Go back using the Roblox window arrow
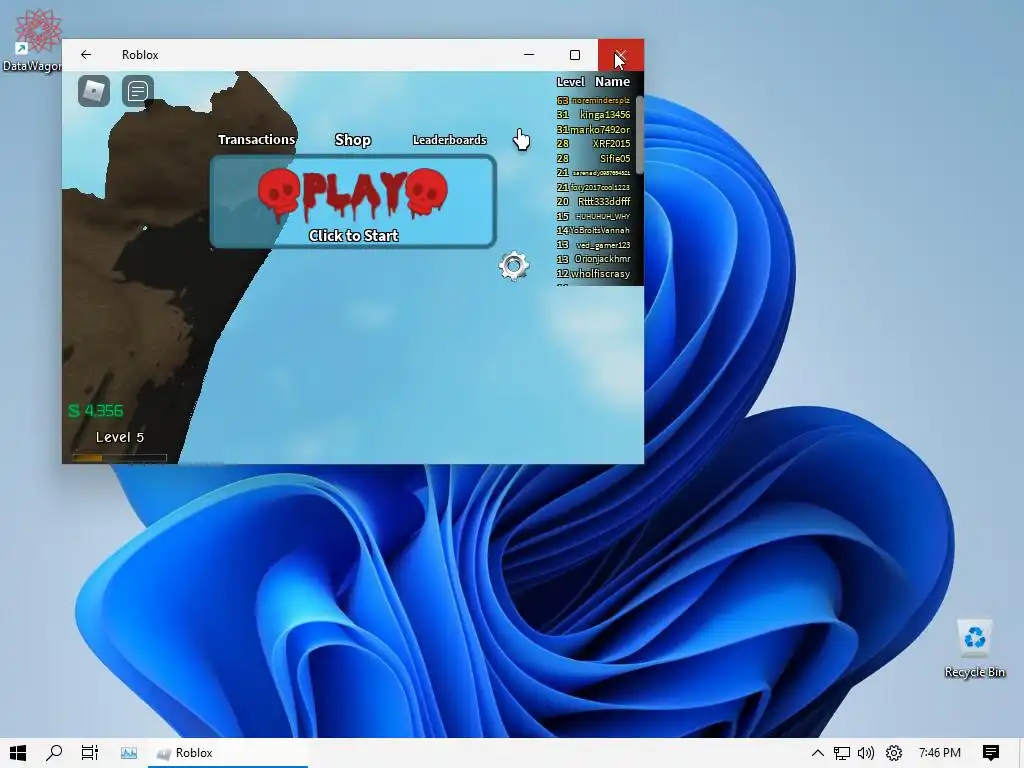Viewport: 1024px width, 768px height. pyautogui.click(x=86, y=55)
